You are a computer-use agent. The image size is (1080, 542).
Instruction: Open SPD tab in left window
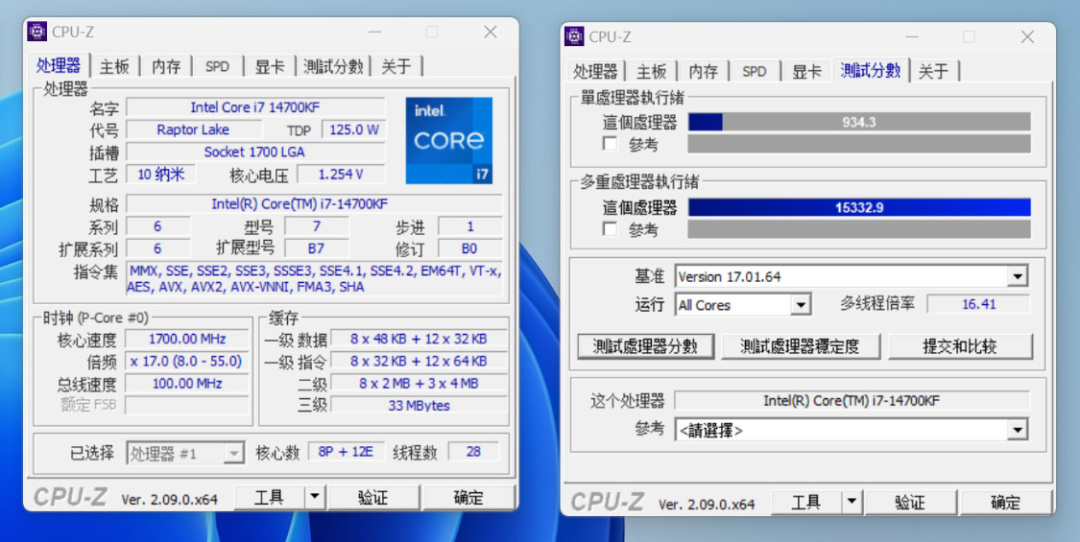click(217, 66)
